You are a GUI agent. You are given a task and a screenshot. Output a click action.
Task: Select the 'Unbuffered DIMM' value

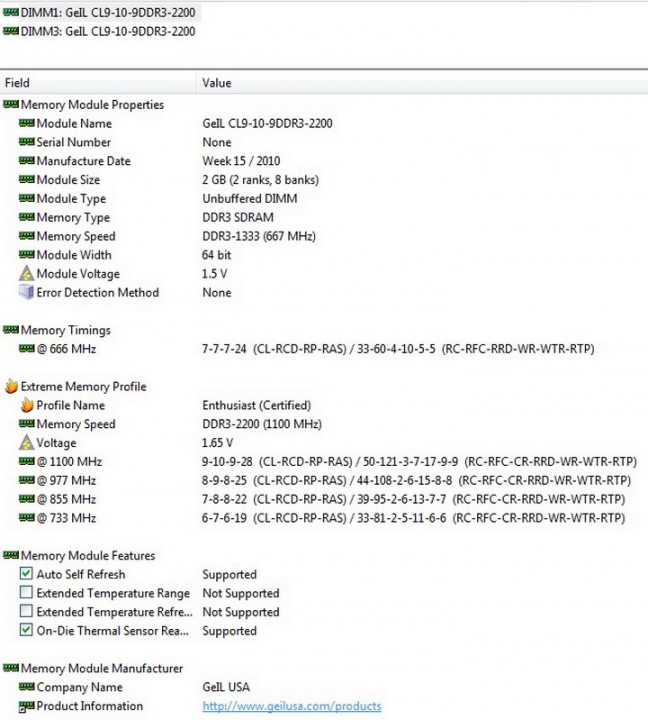[x=250, y=198]
